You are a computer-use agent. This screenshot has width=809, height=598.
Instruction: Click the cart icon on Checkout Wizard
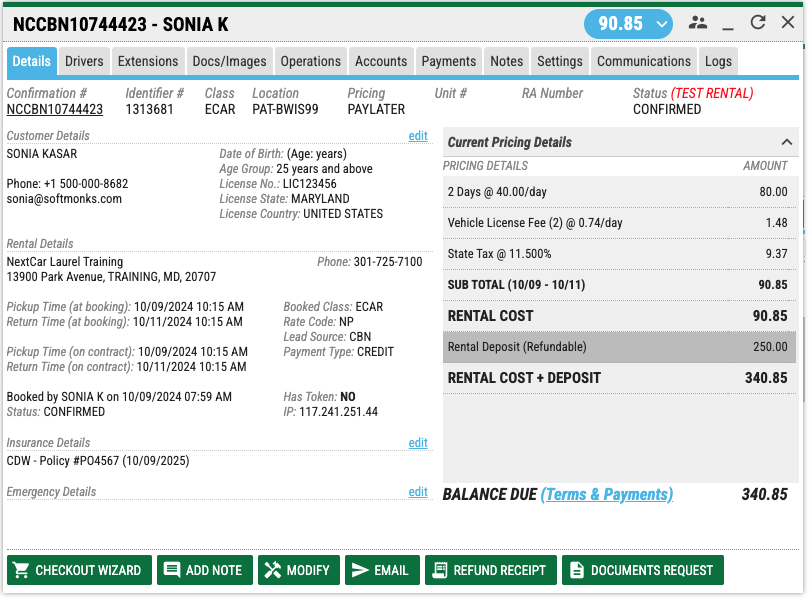pyautogui.click(x=20, y=570)
